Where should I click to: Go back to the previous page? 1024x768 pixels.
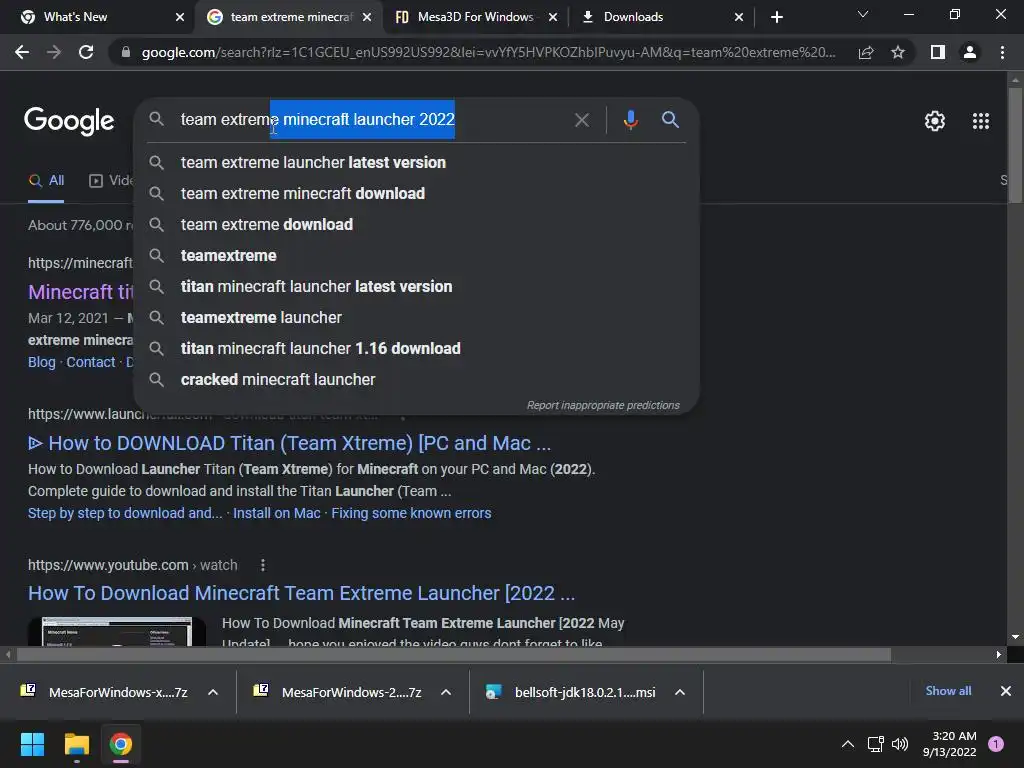point(22,52)
